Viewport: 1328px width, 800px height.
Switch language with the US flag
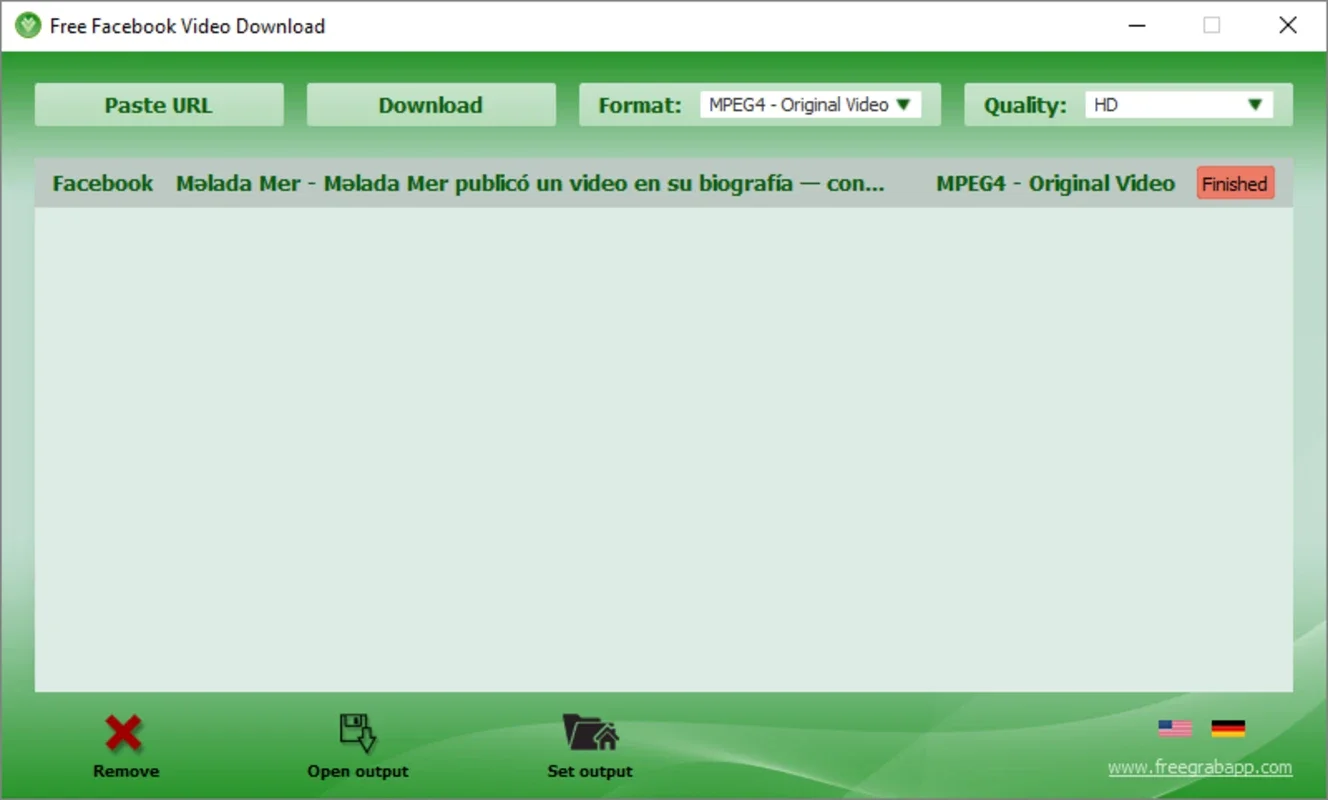(1175, 729)
